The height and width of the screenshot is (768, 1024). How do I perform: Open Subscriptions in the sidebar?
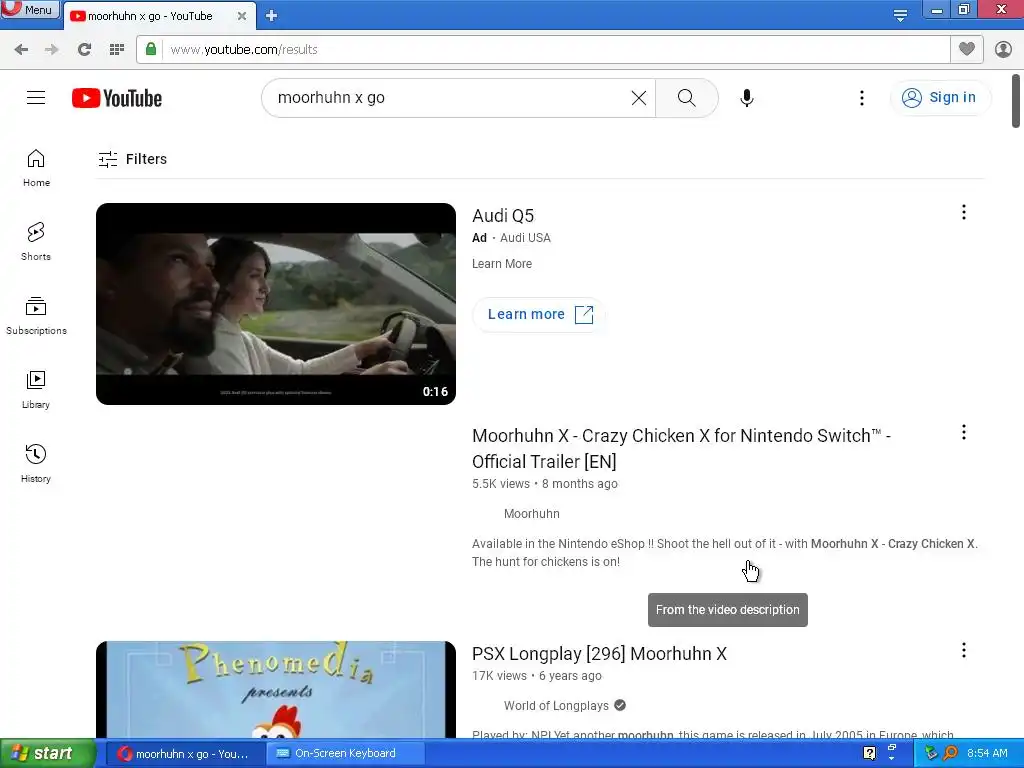36,315
